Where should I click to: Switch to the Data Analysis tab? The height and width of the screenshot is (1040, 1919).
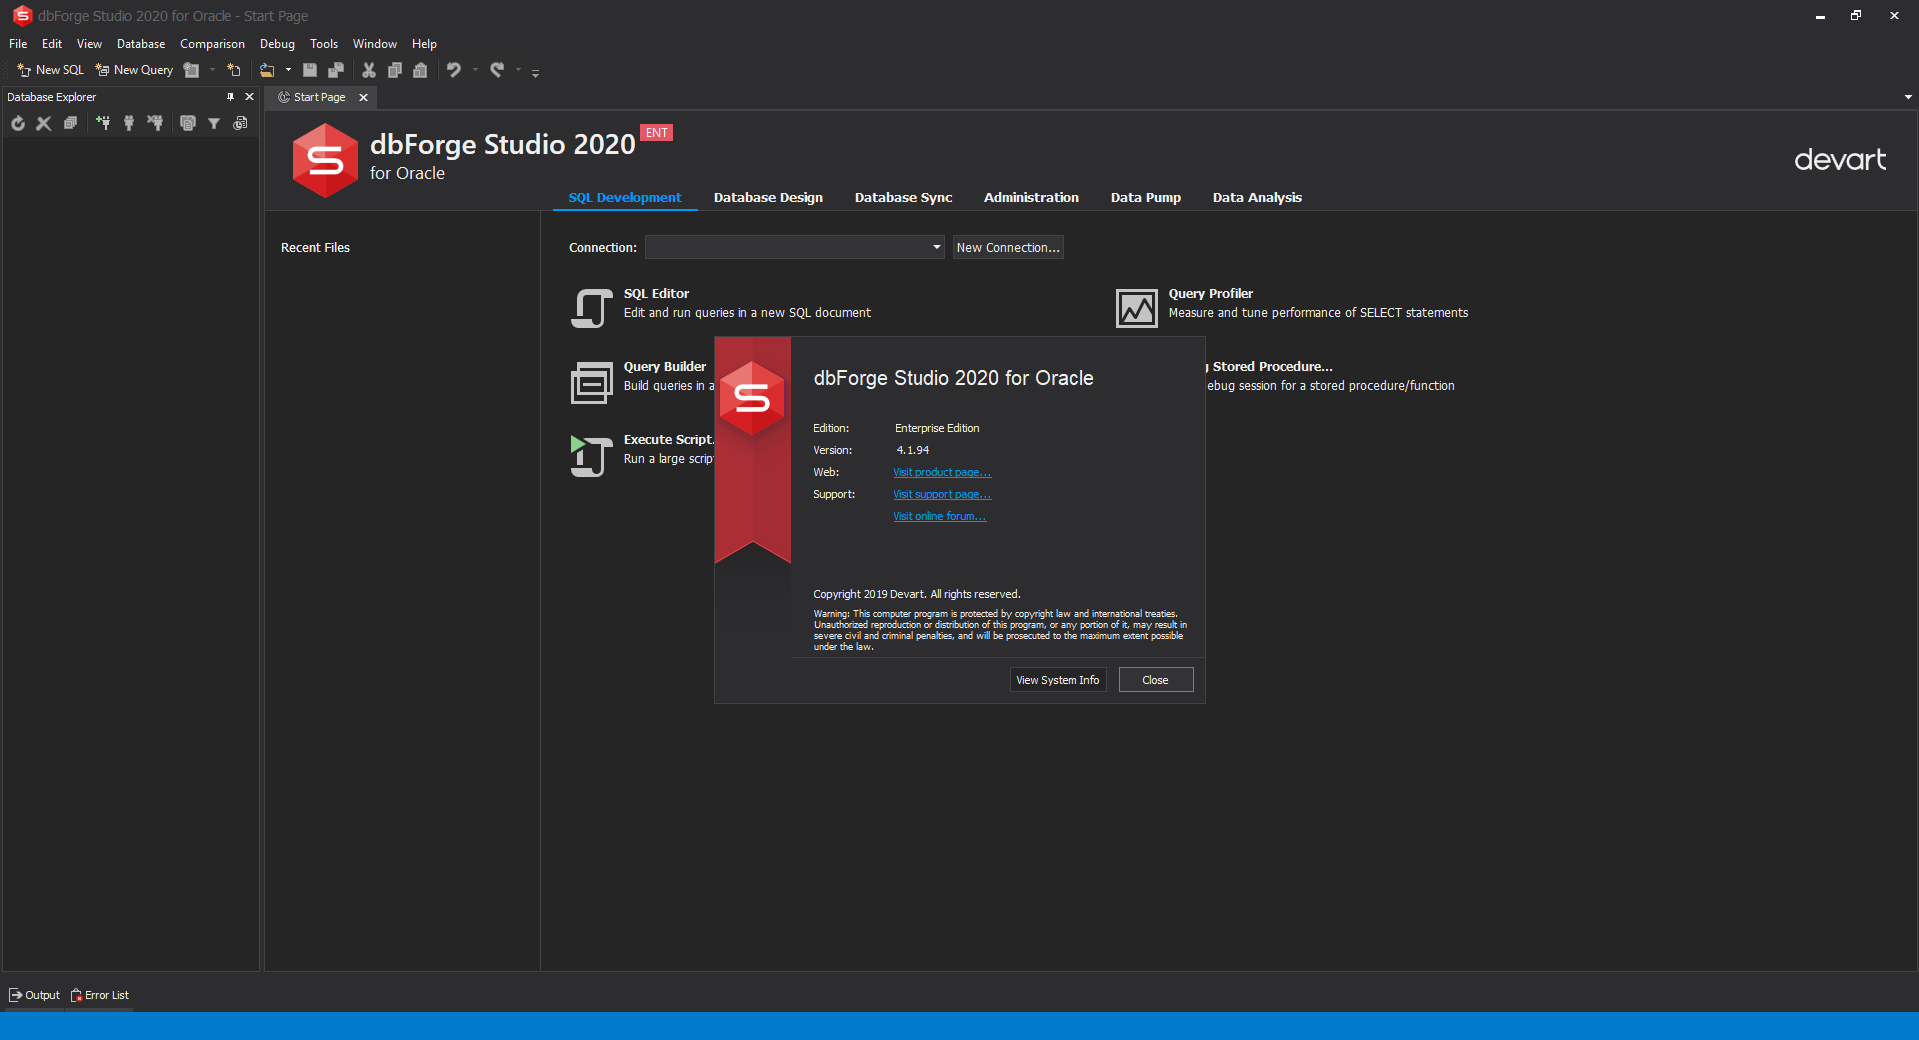click(x=1257, y=198)
